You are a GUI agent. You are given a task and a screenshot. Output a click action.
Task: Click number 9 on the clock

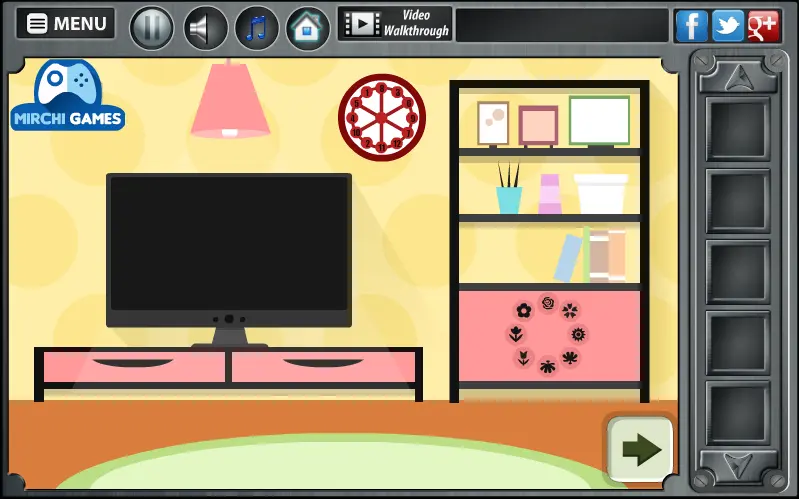click(413, 118)
